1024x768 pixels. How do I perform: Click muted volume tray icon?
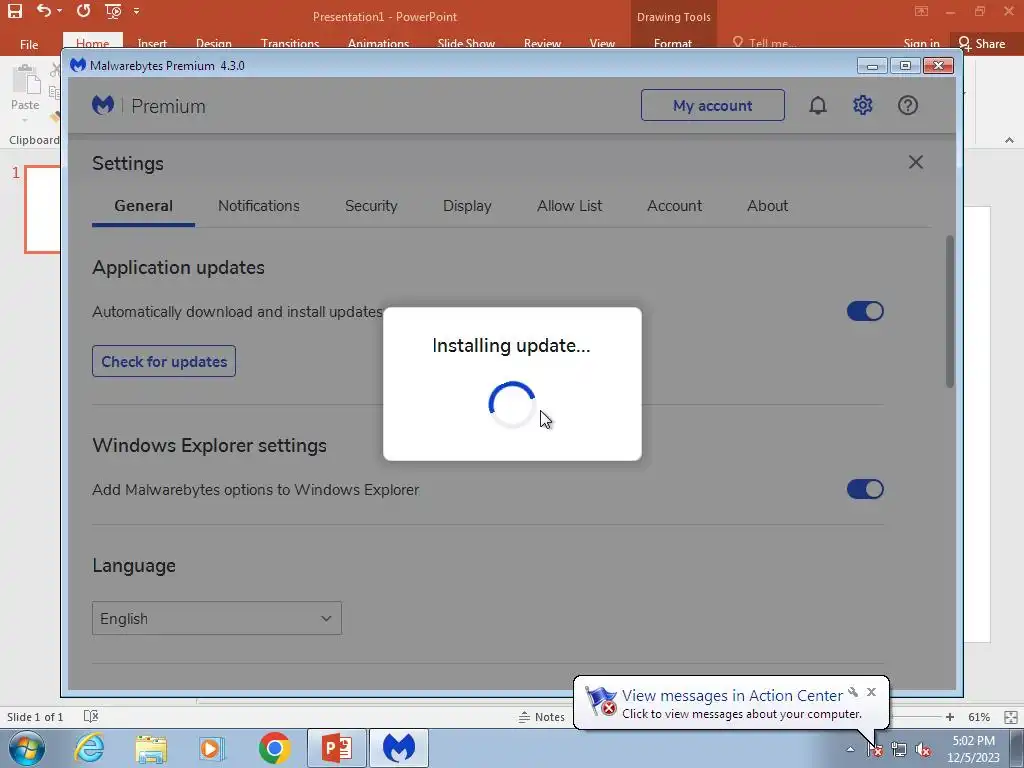coord(922,750)
